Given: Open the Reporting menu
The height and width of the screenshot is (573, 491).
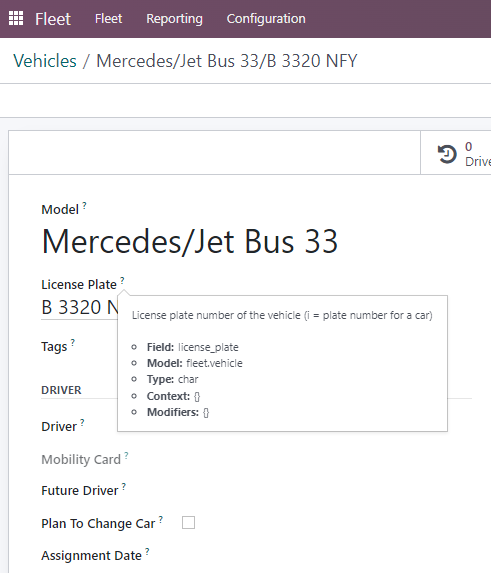Looking at the screenshot, I should coord(174,18).
